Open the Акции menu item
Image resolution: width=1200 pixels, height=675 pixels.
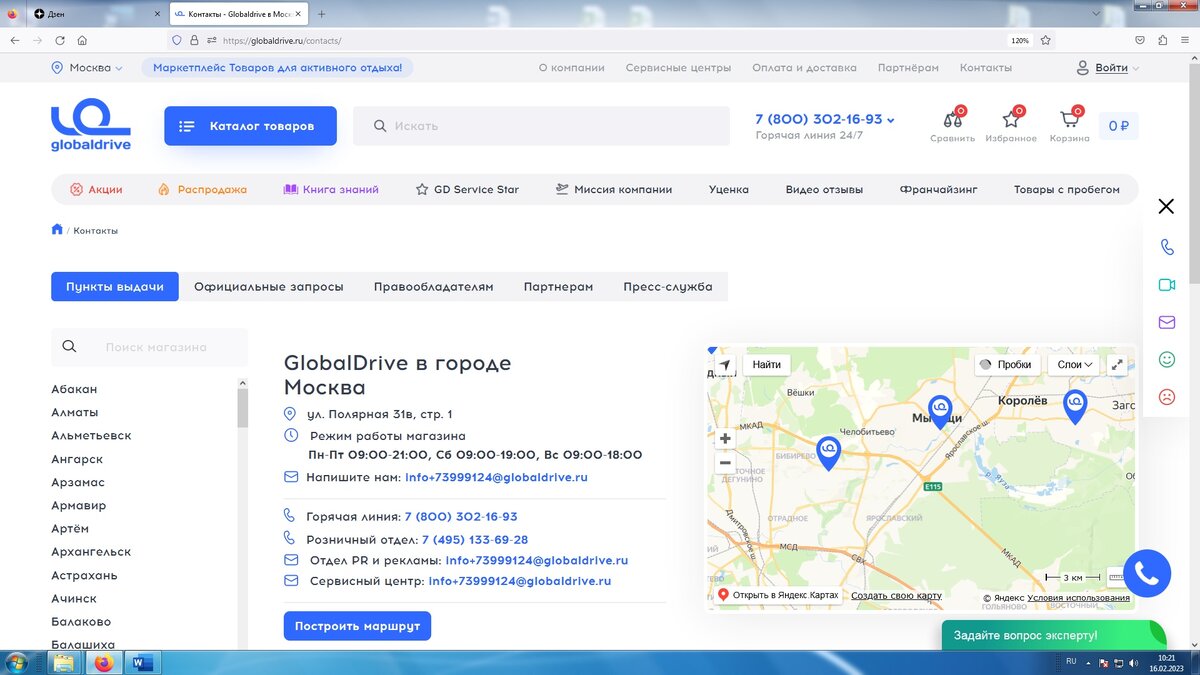(x=96, y=189)
